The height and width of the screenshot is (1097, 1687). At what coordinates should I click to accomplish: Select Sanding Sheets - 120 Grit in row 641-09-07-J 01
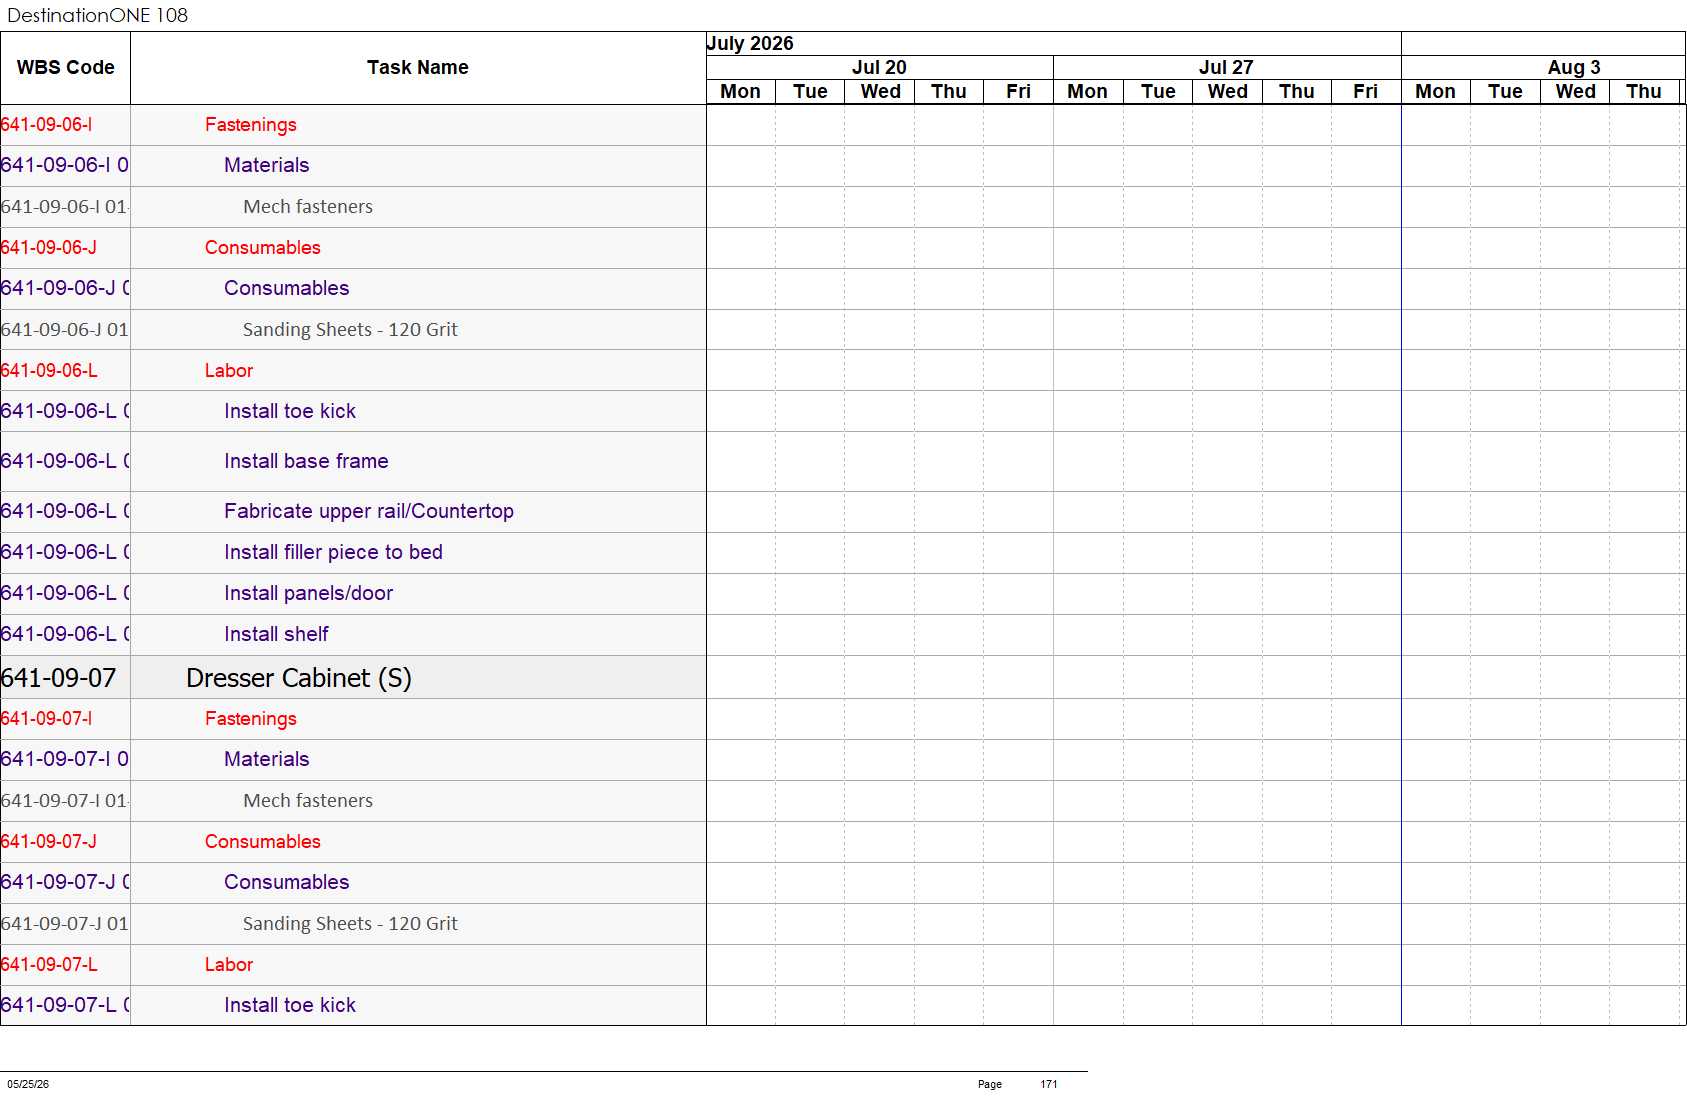coord(350,924)
